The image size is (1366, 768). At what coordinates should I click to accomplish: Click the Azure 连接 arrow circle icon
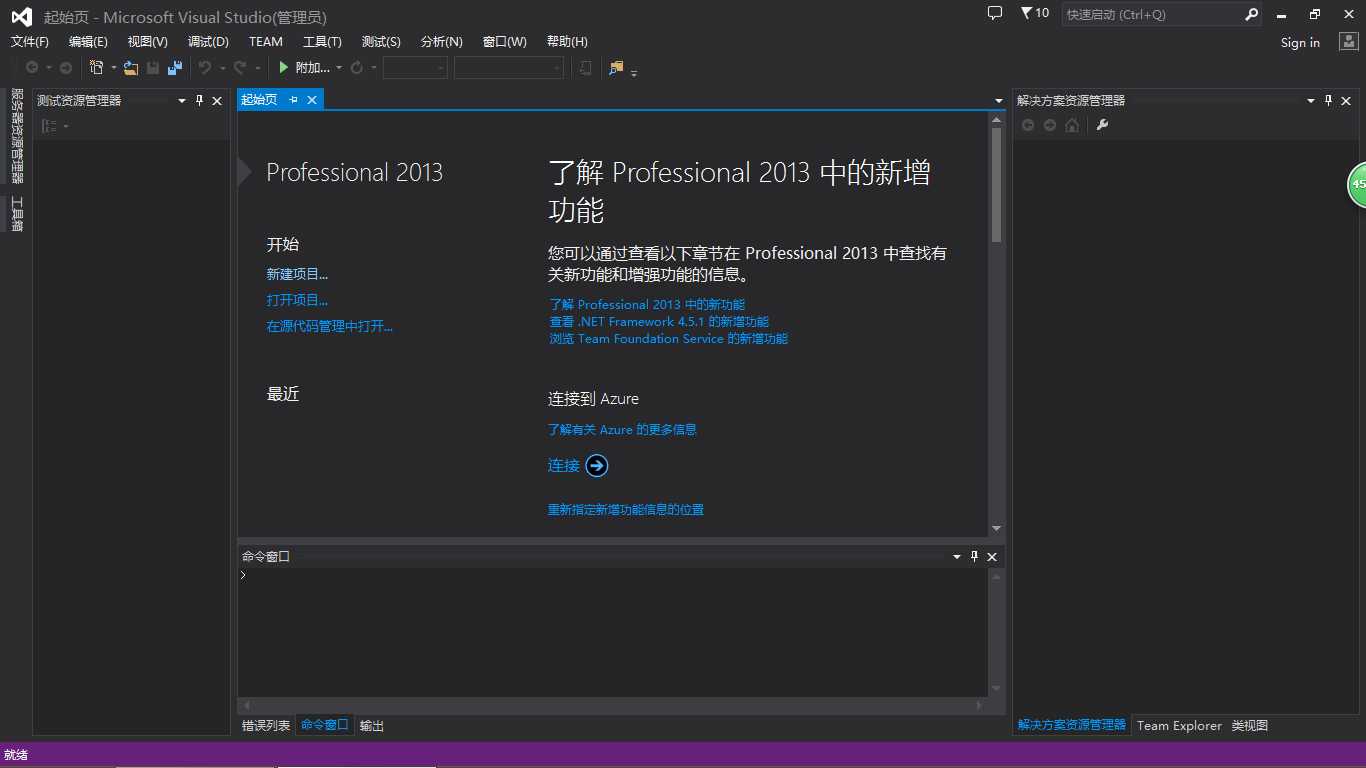point(597,465)
